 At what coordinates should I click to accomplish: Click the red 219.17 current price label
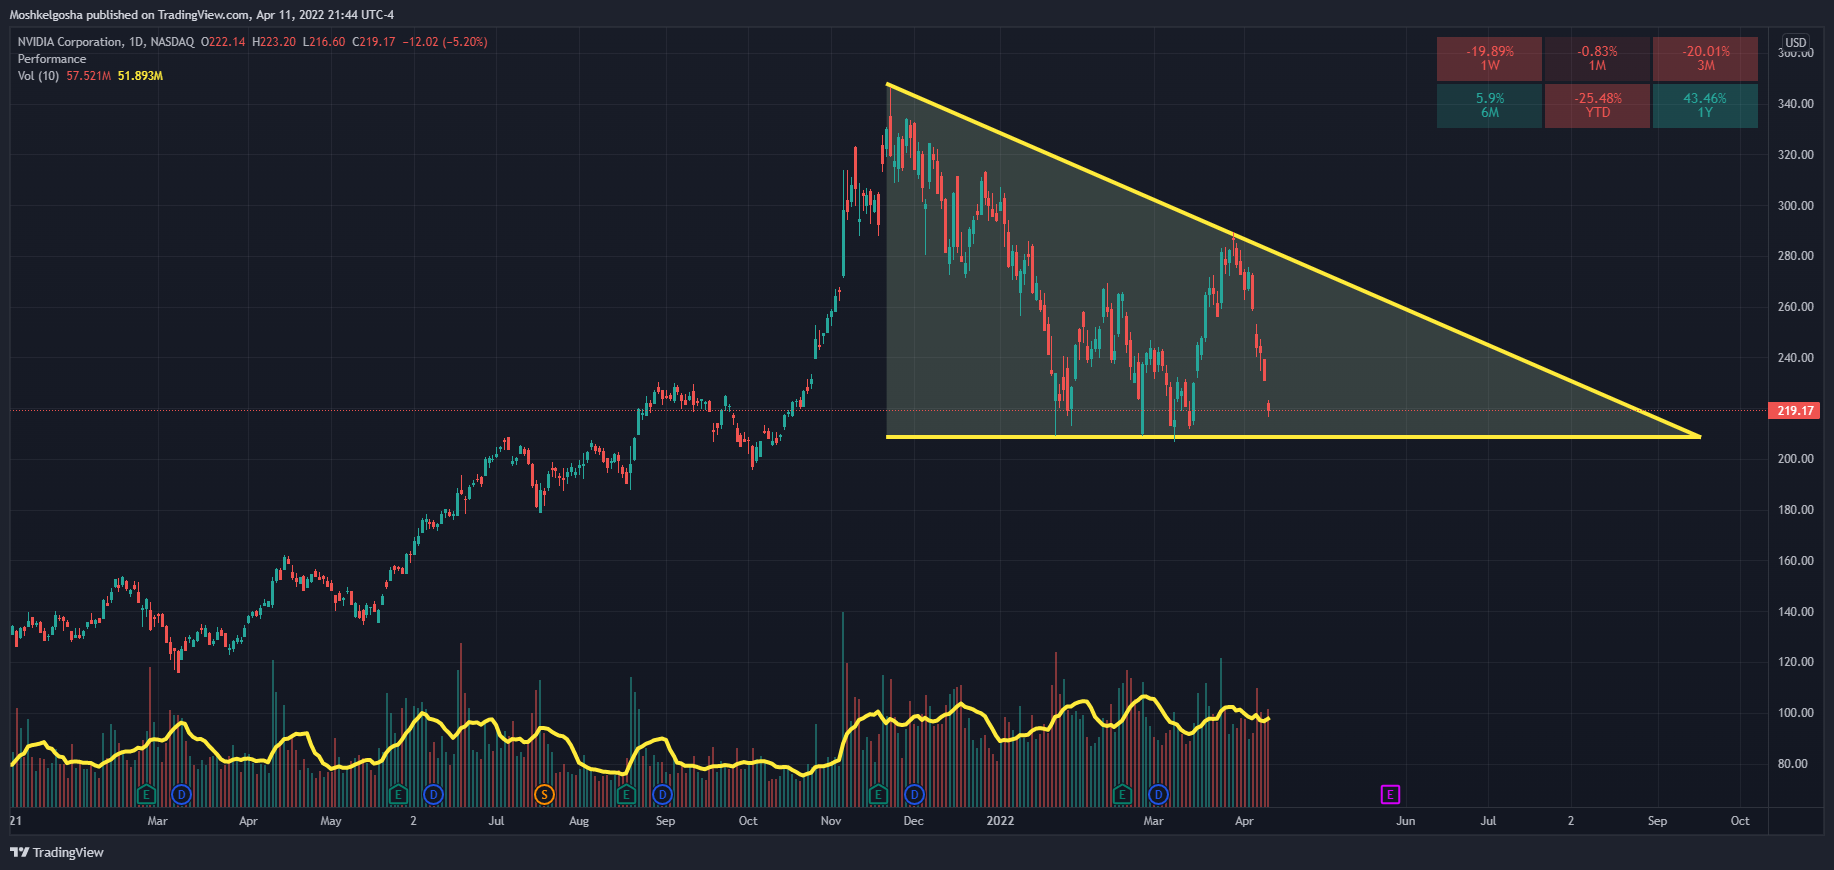click(x=1795, y=410)
